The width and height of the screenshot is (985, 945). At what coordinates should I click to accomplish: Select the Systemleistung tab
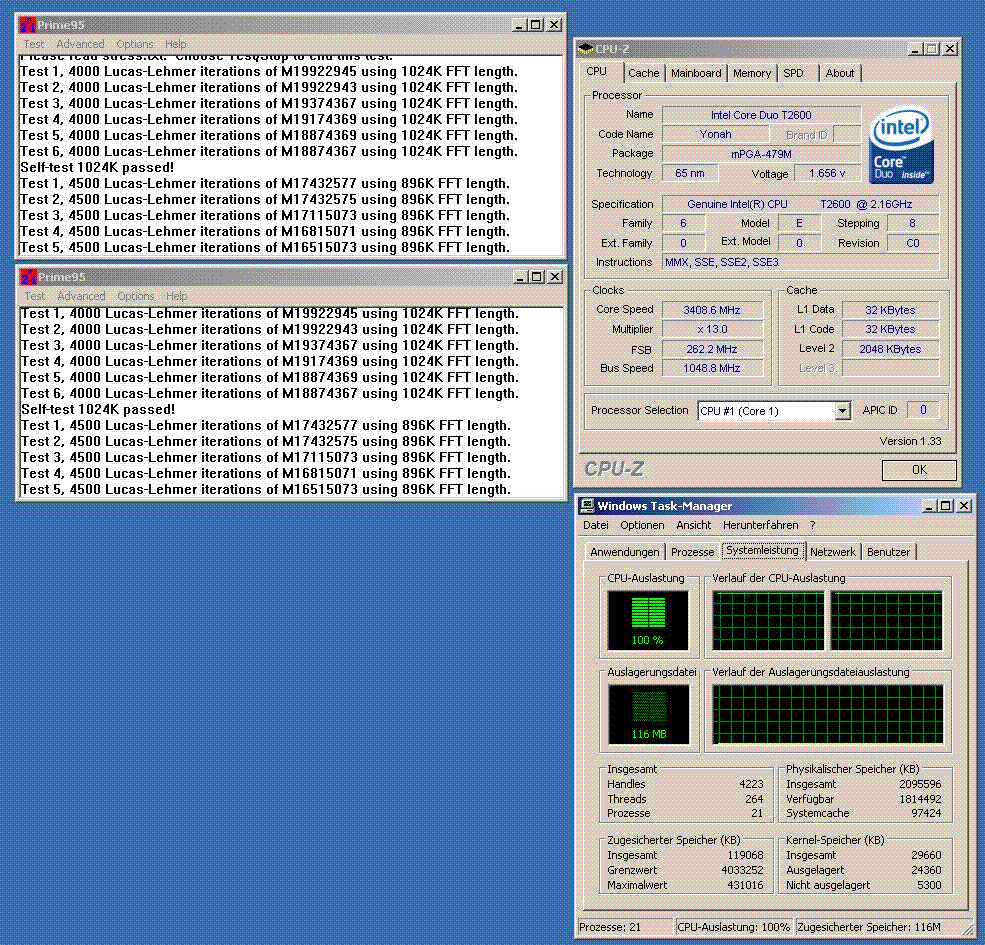pyautogui.click(x=763, y=550)
